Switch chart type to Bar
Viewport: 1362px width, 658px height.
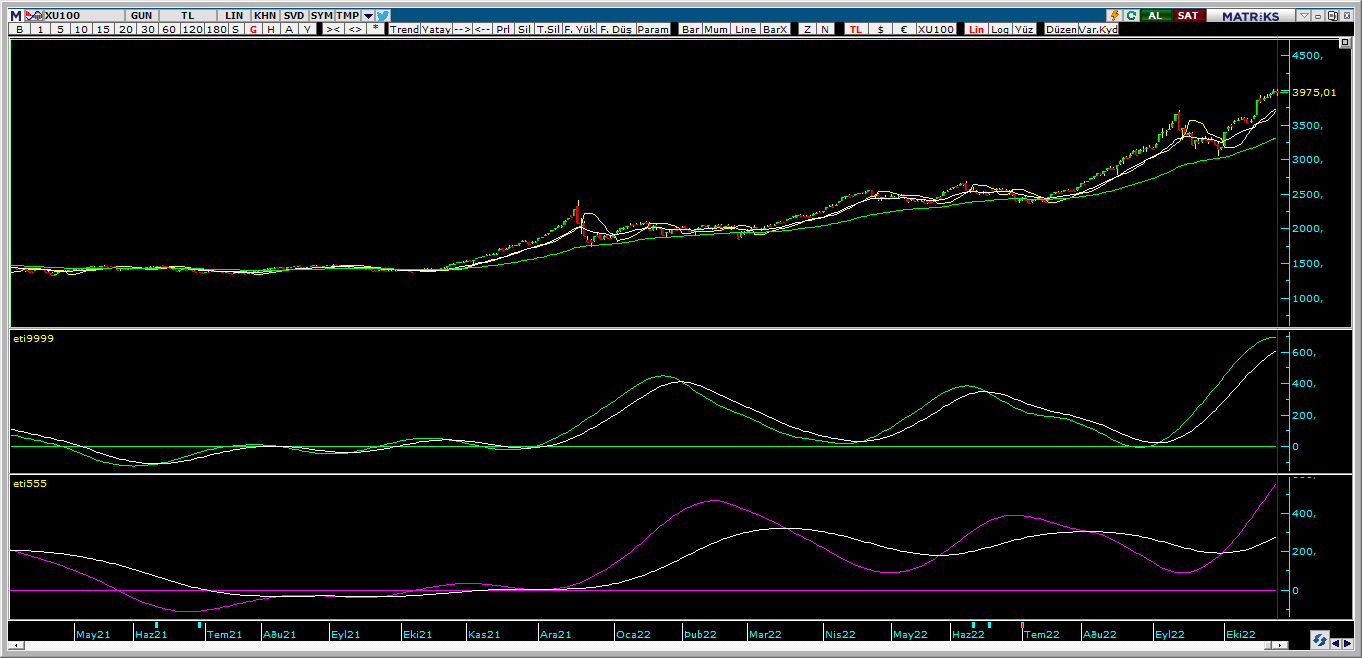click(x=691, y=29)
